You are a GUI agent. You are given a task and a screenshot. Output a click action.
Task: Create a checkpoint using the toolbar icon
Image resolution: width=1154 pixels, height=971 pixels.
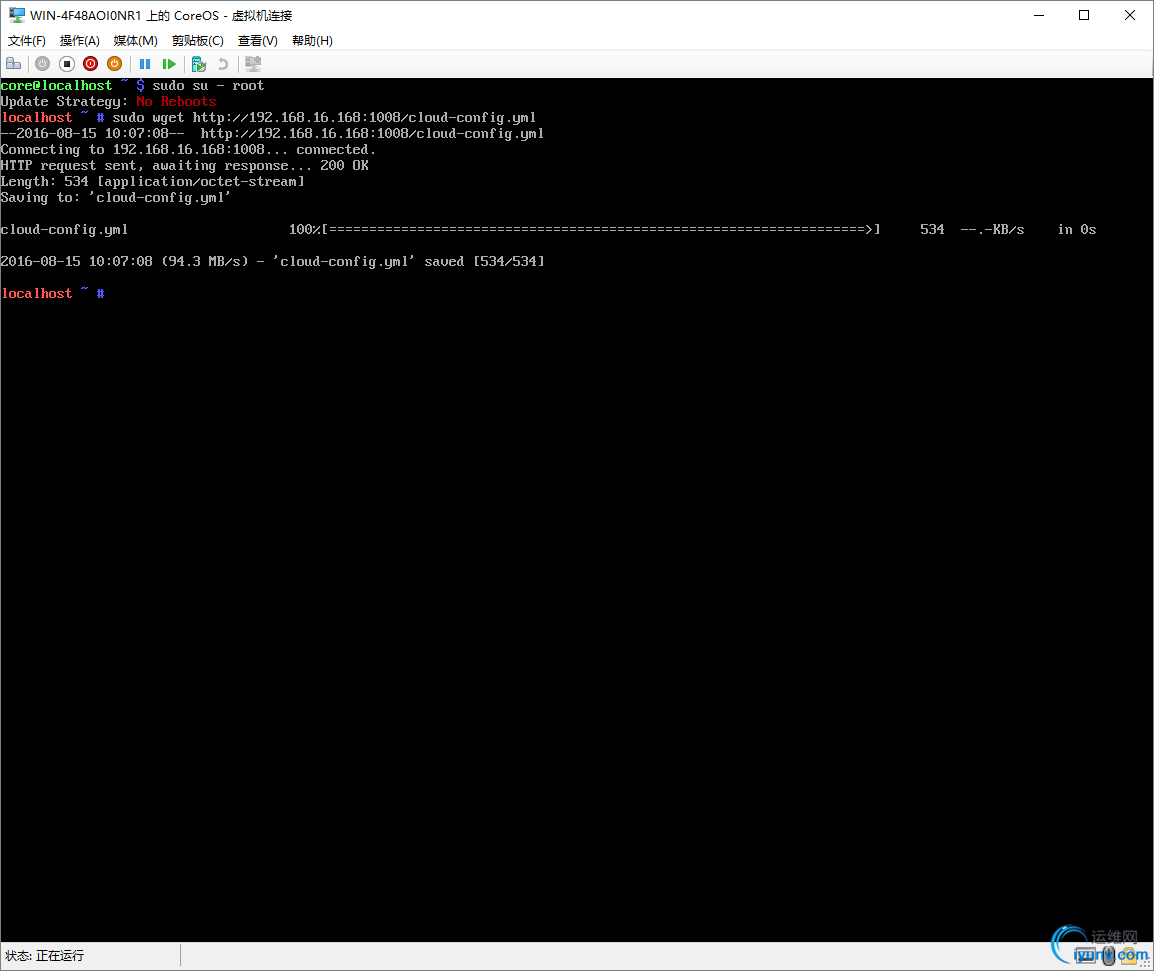[199, 64]
